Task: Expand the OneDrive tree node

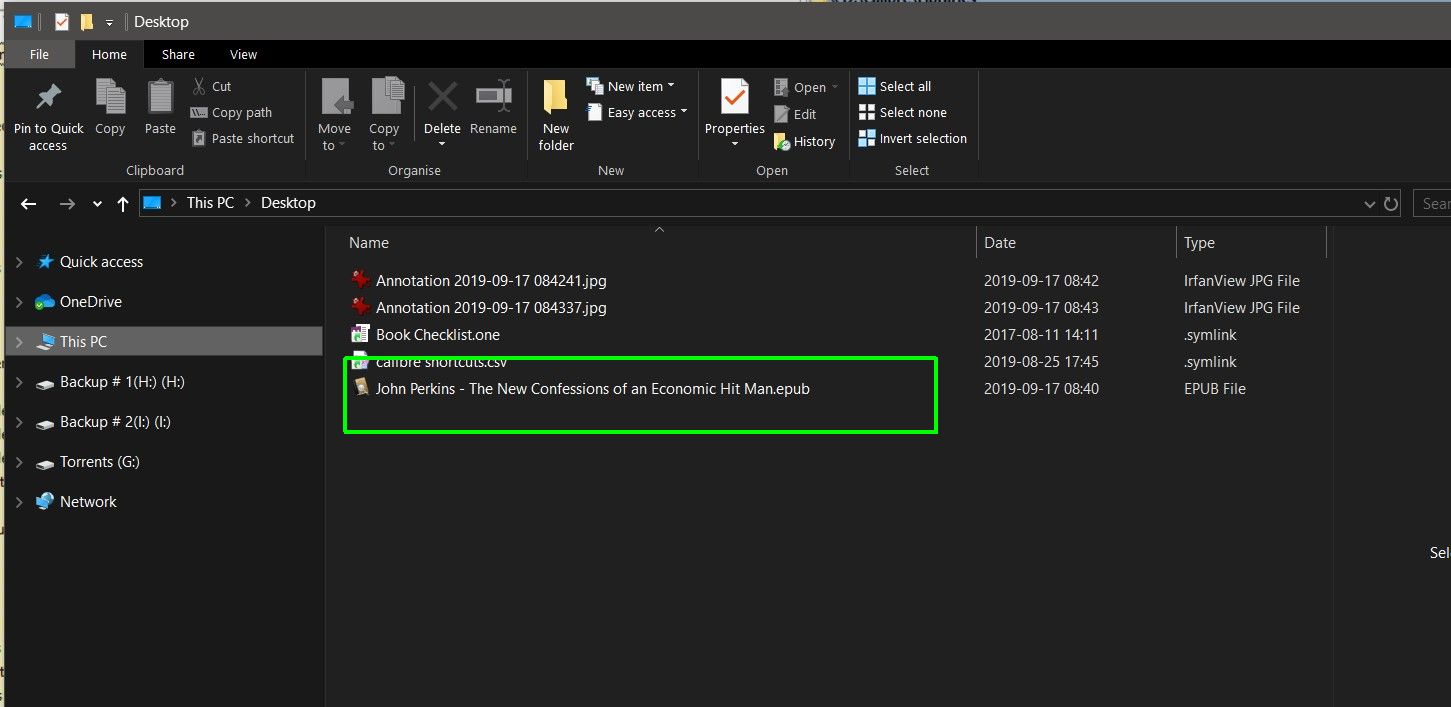Action: pos(19,302)
